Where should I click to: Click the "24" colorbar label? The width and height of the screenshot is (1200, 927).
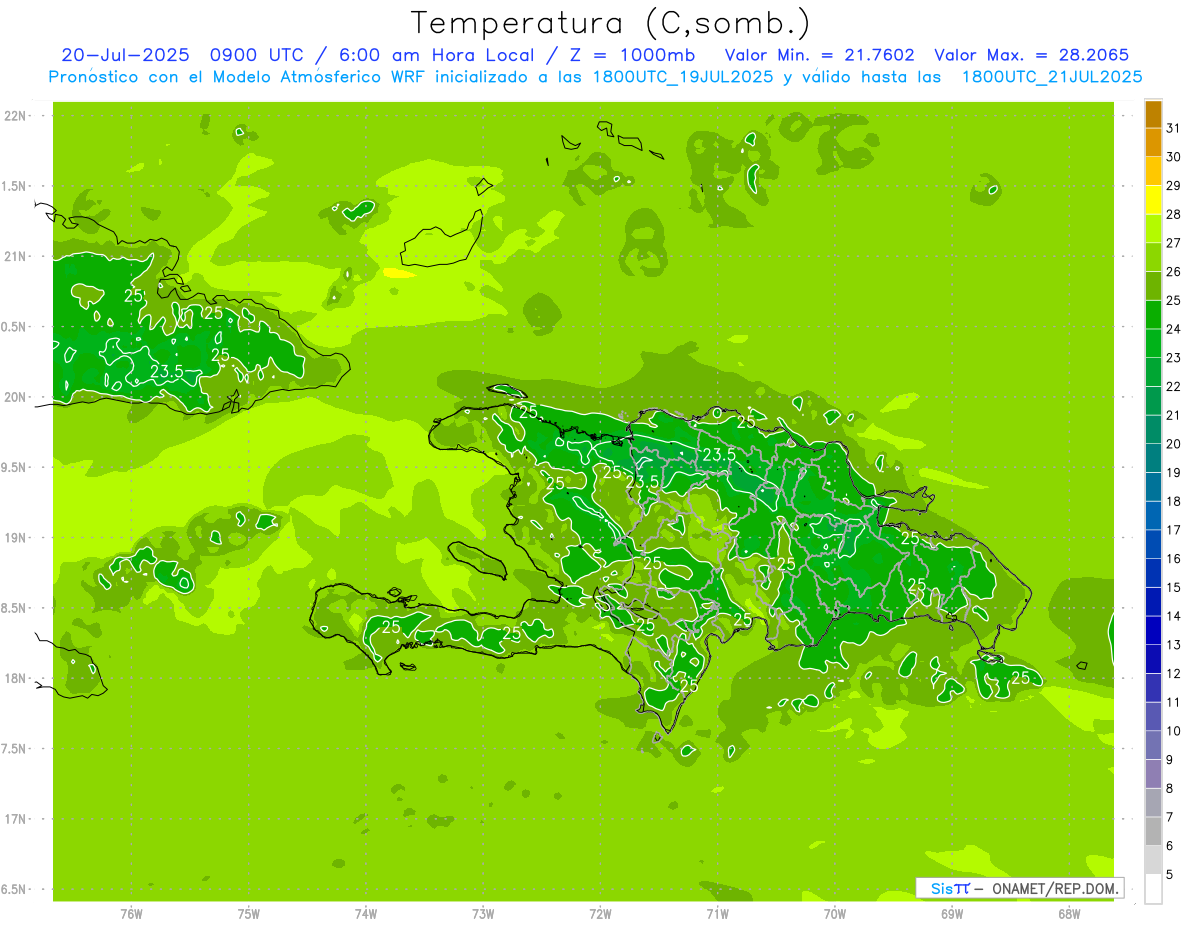tap(1173, 329)
